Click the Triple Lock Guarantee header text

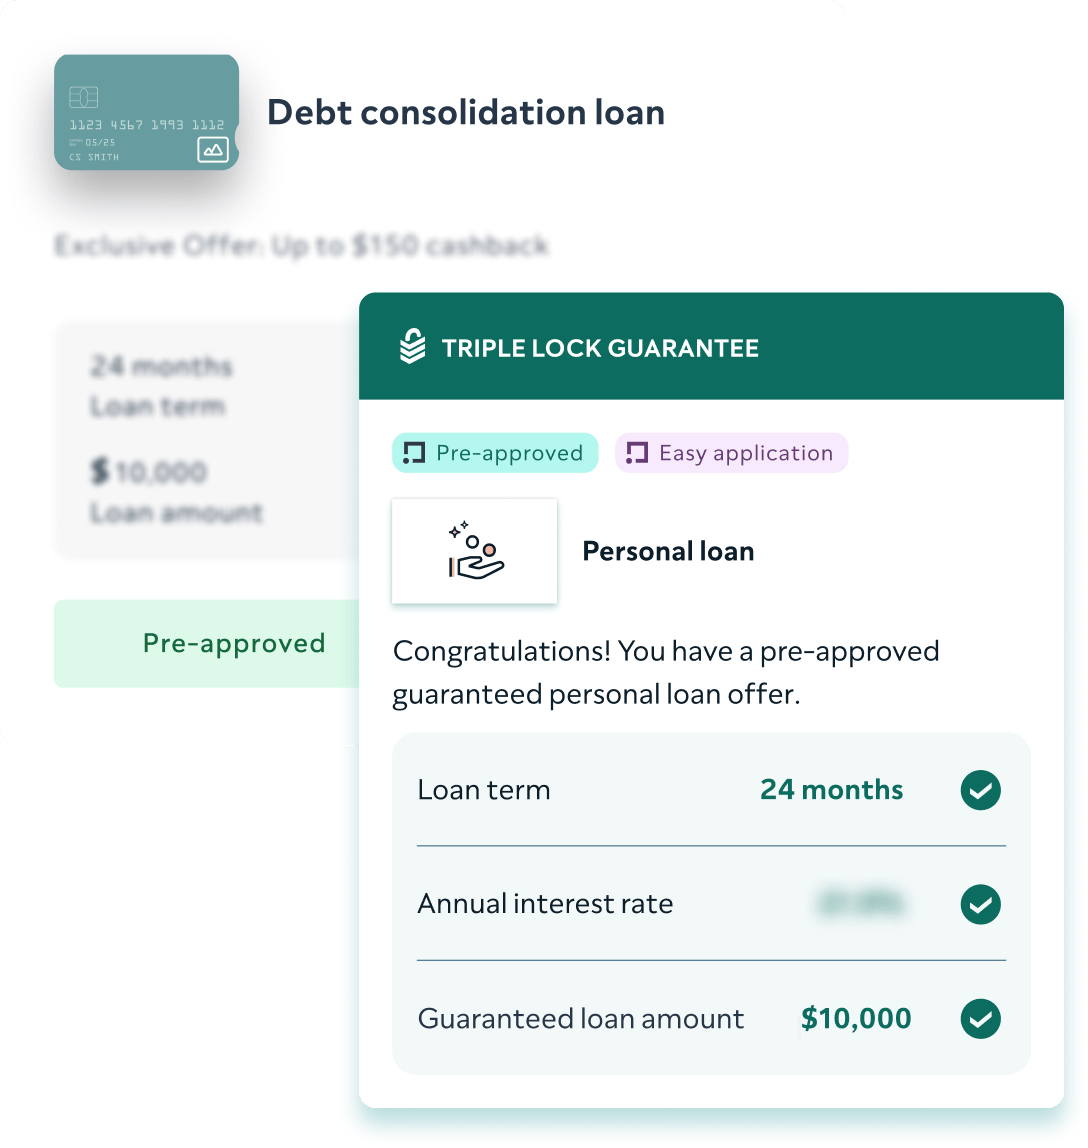(x=600, y=348)
